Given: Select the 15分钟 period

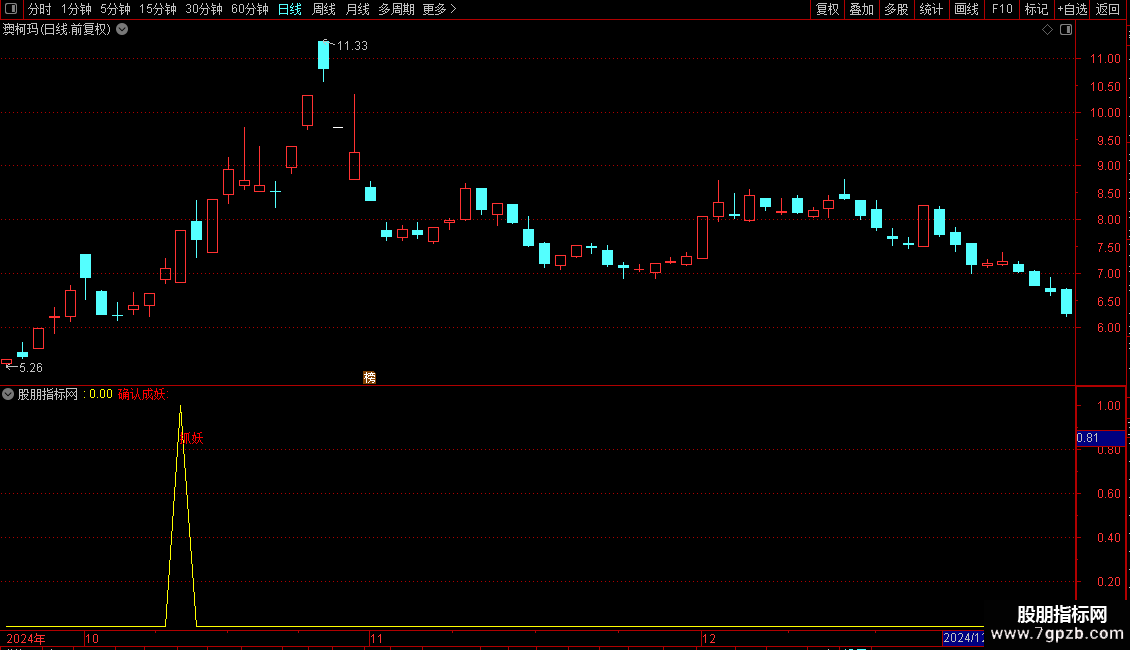Looking at the screenshot, I should coord(158,9).
